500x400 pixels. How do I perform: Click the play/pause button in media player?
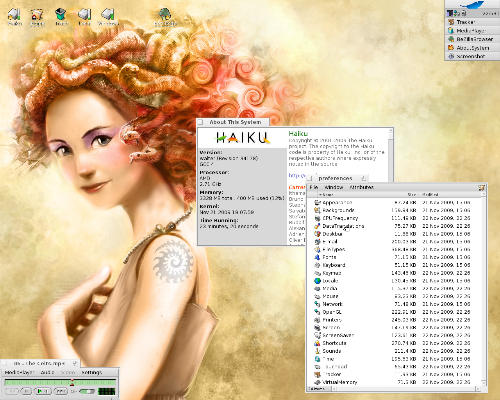(43, 391)
